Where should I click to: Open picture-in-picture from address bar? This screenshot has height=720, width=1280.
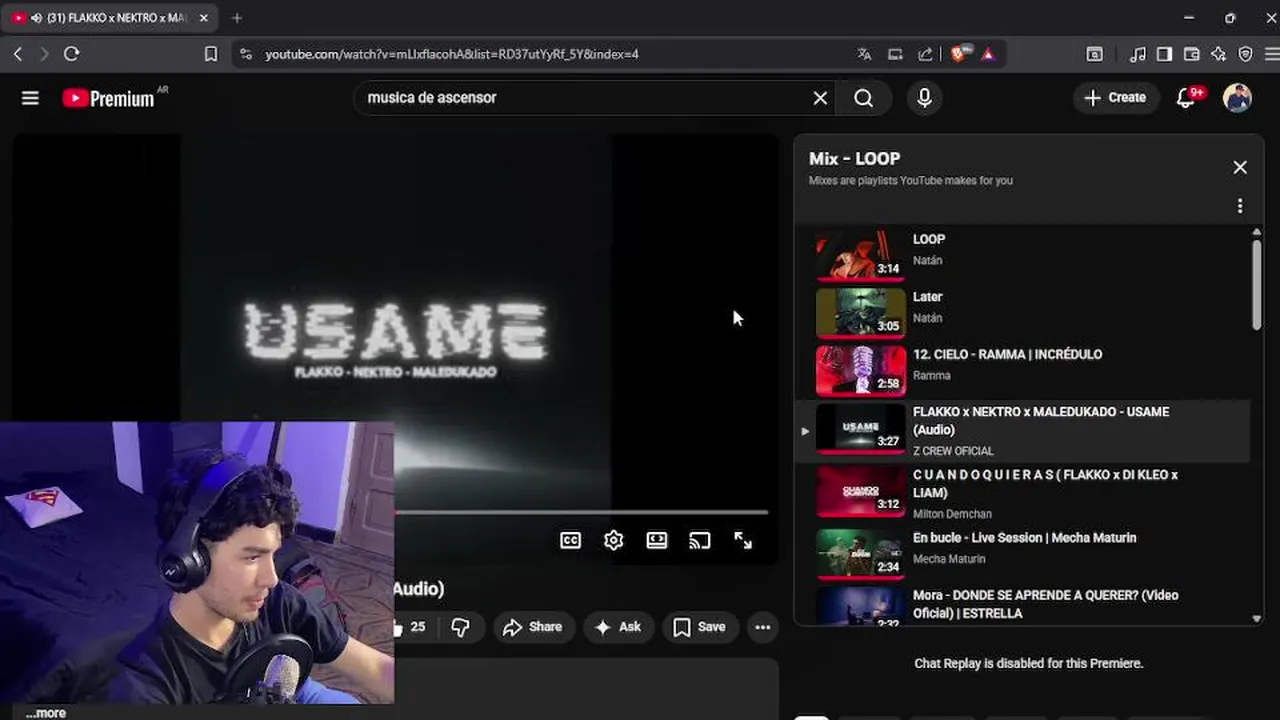pyautogui.click(x=895, y=54)
